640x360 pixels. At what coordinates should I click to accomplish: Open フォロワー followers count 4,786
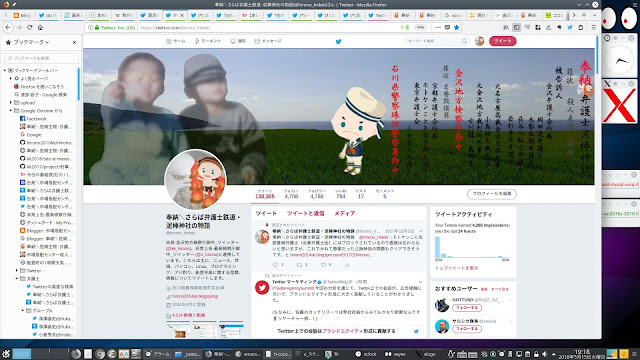click(x=316, y=194)
